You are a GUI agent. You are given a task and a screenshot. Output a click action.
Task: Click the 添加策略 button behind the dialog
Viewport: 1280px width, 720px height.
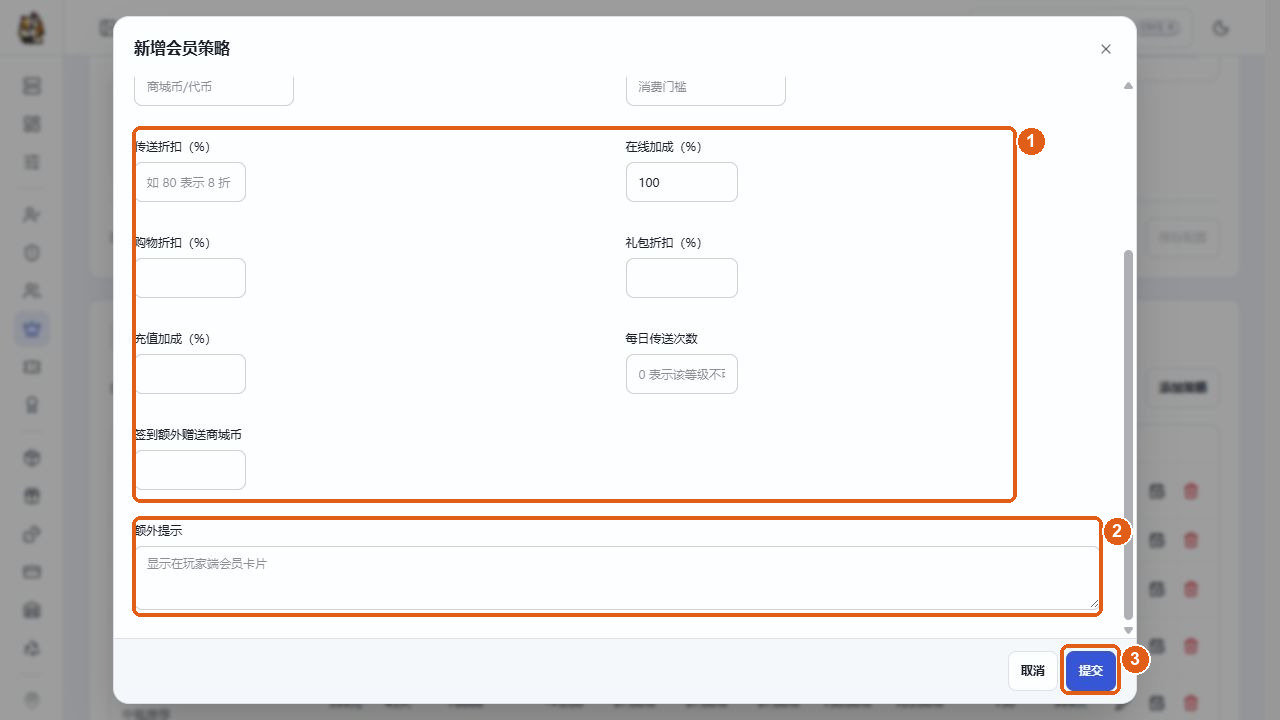1183,387
